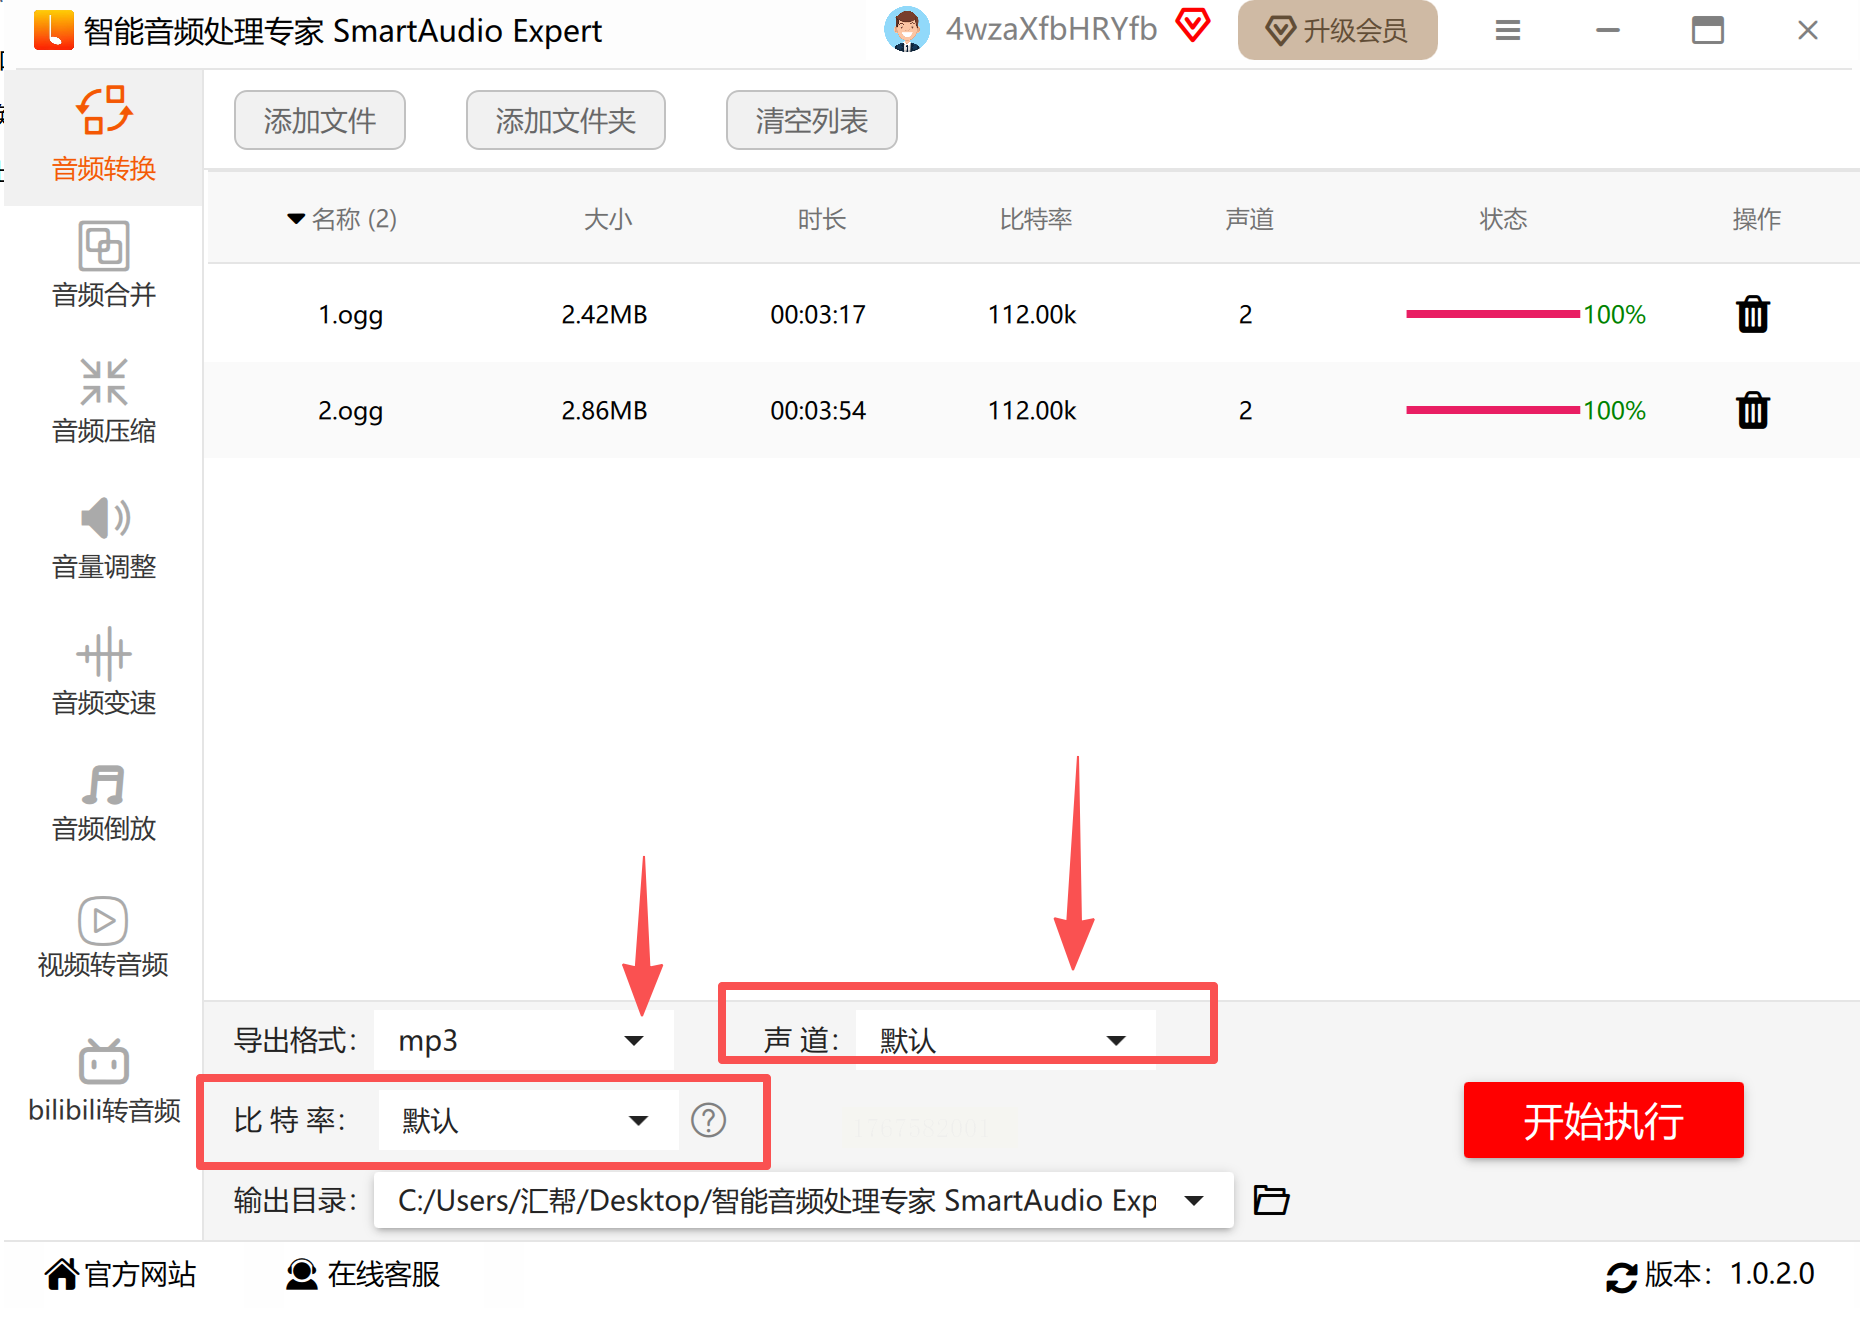Open the 导出格式 mp3 dropdown

click(x=523, y=1040)
